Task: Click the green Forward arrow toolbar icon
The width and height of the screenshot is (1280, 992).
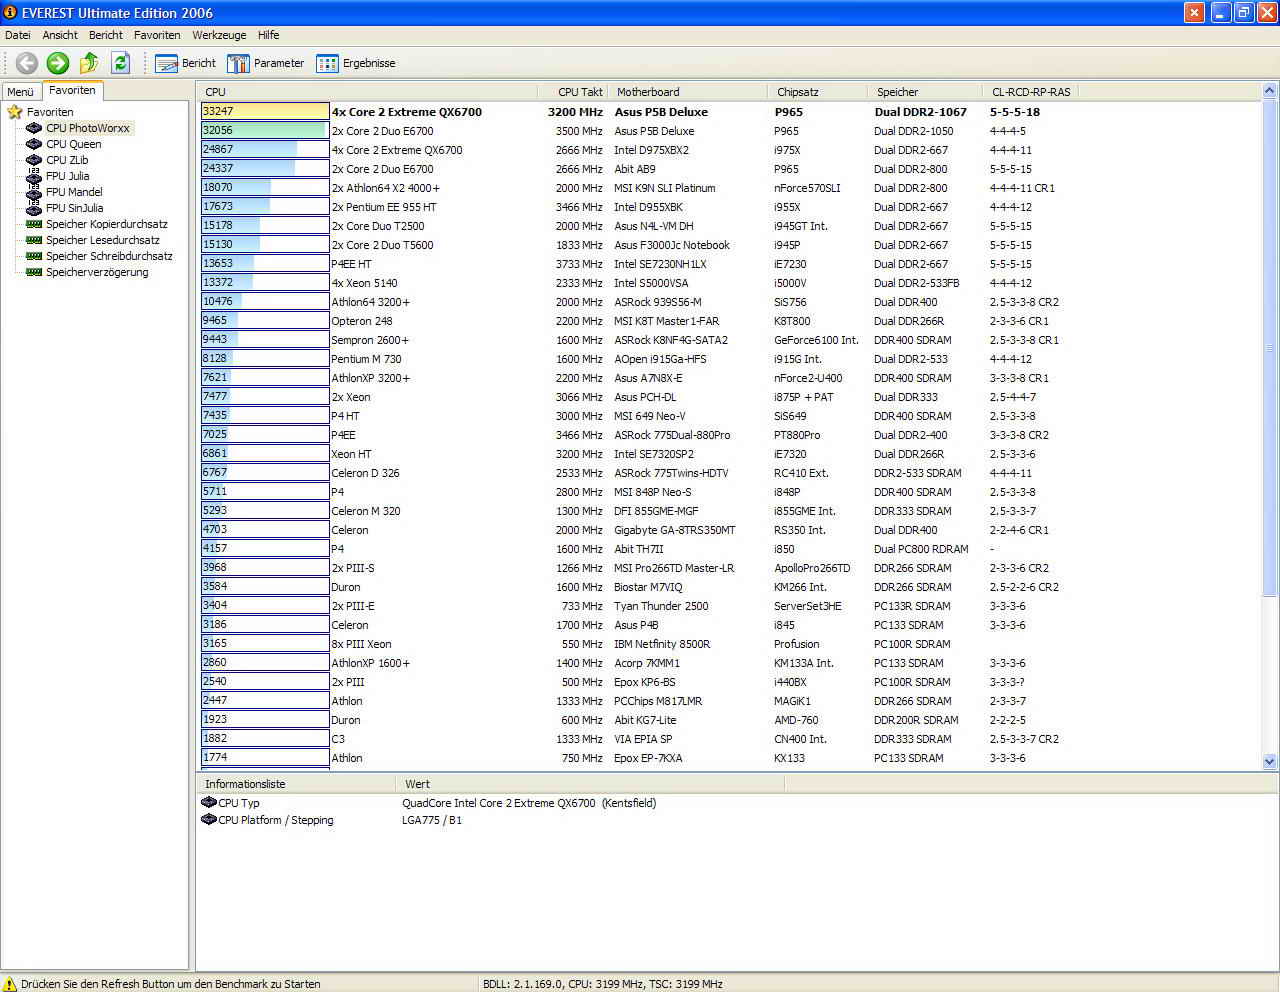Action: (58, 63)
